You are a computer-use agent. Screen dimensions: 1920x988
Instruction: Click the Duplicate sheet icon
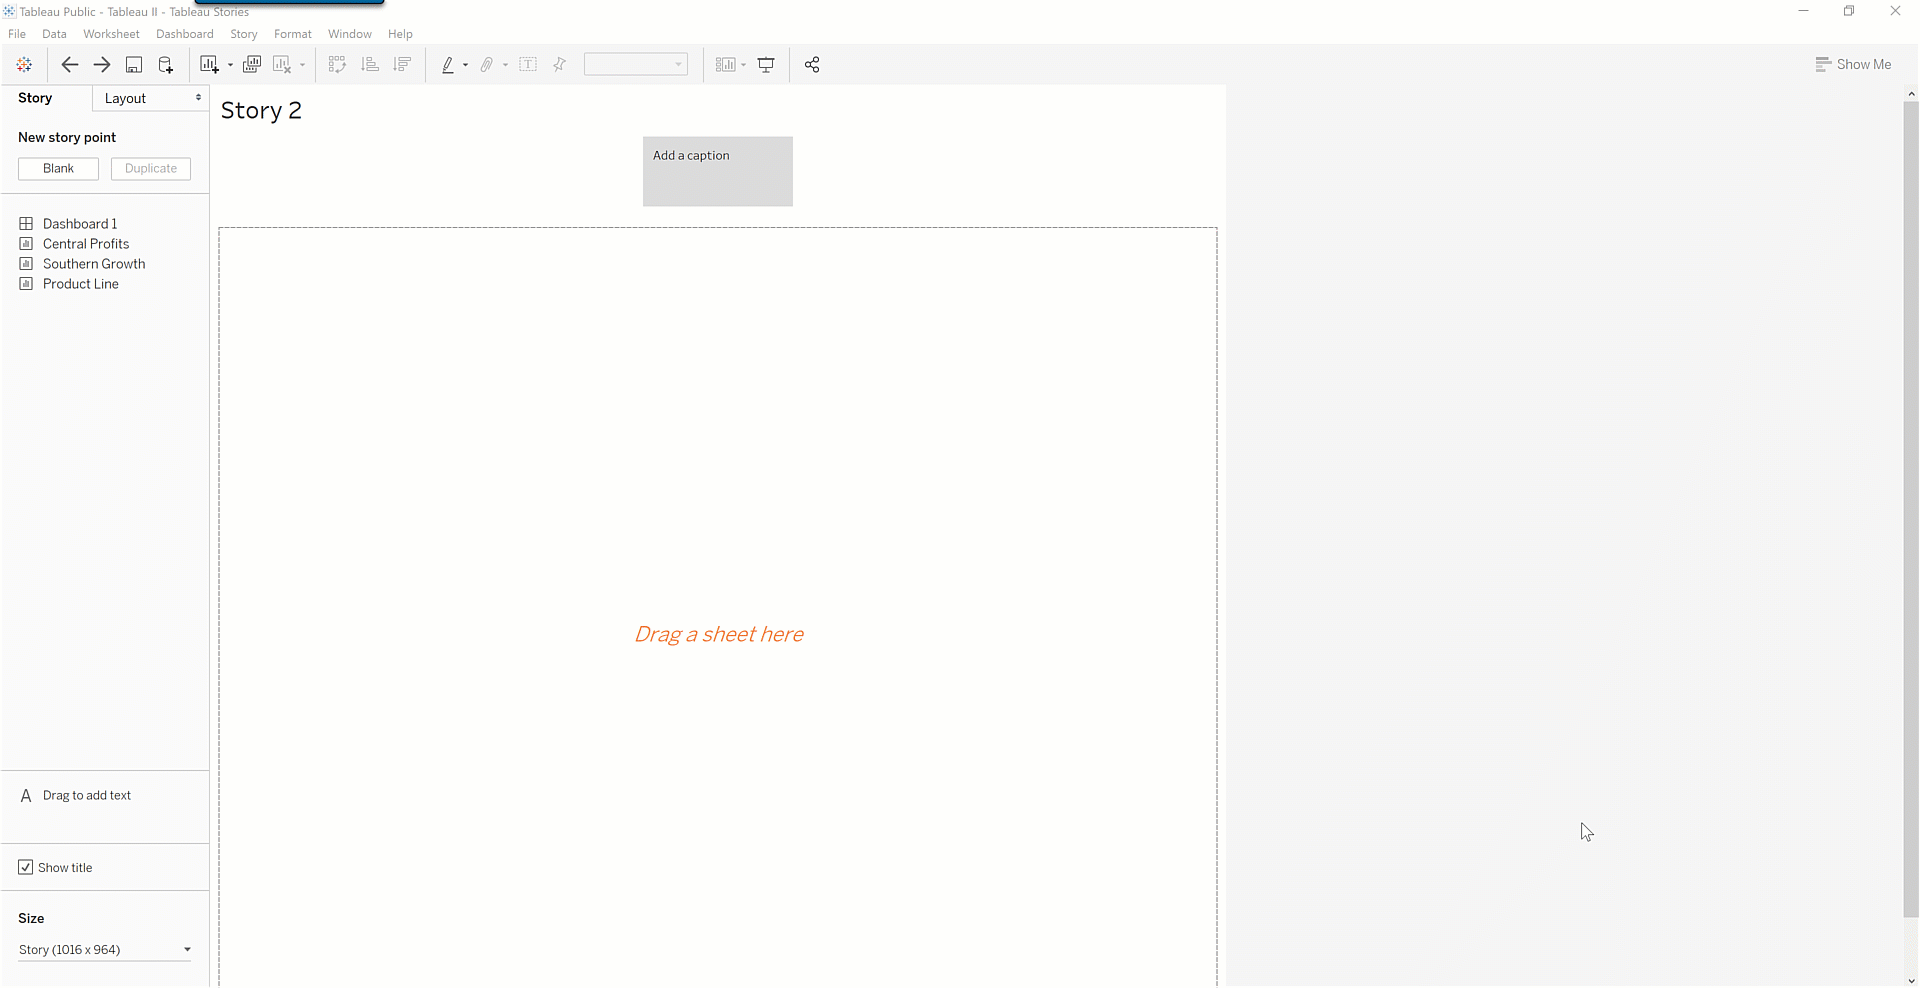pos(252,65)
